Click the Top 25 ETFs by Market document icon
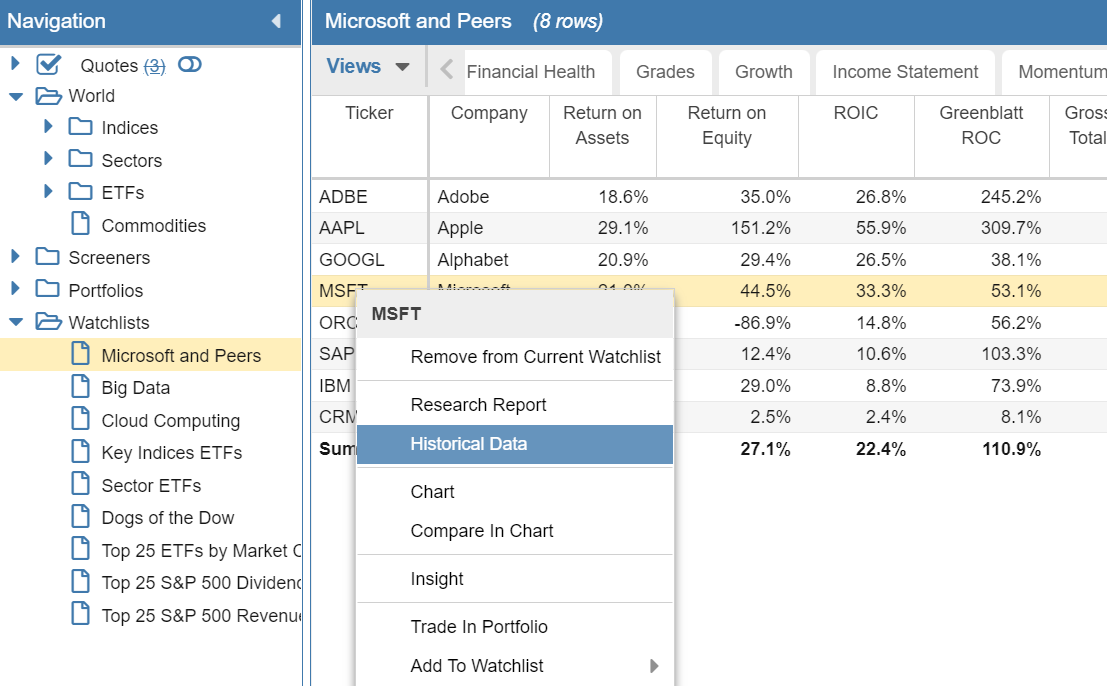Viewport: 1107px width, 686px height. tap(80, 548)
